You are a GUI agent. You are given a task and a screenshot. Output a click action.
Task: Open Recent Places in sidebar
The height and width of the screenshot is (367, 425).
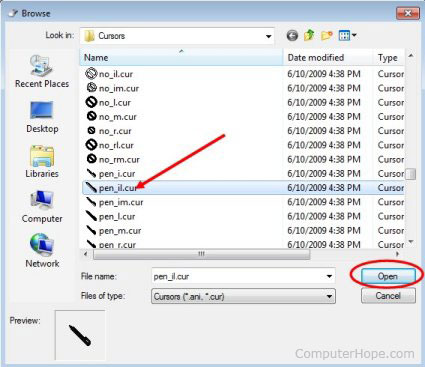coord(42,72)
